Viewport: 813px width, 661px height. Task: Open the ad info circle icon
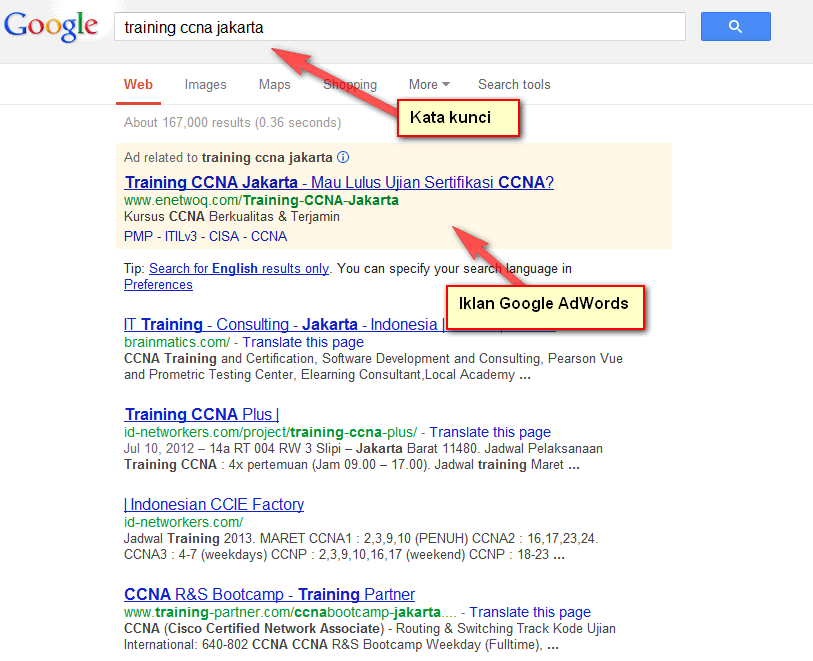click(x=343, y=157)
